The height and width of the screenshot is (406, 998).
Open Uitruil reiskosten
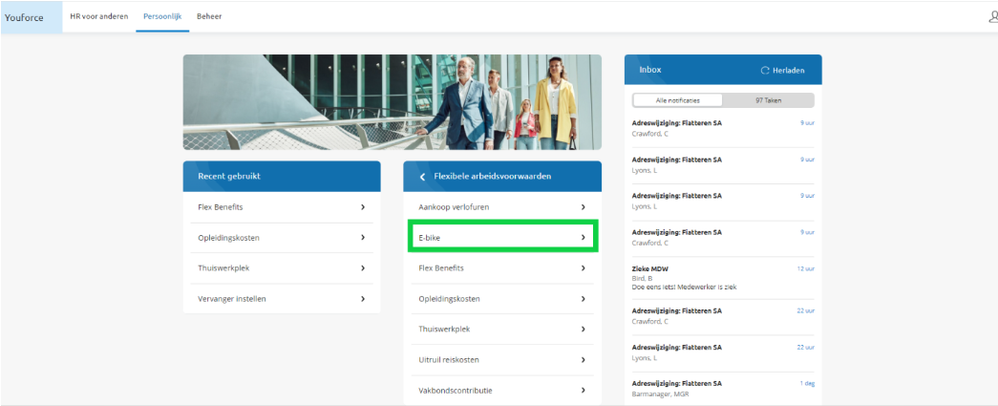tap(502, 360)
